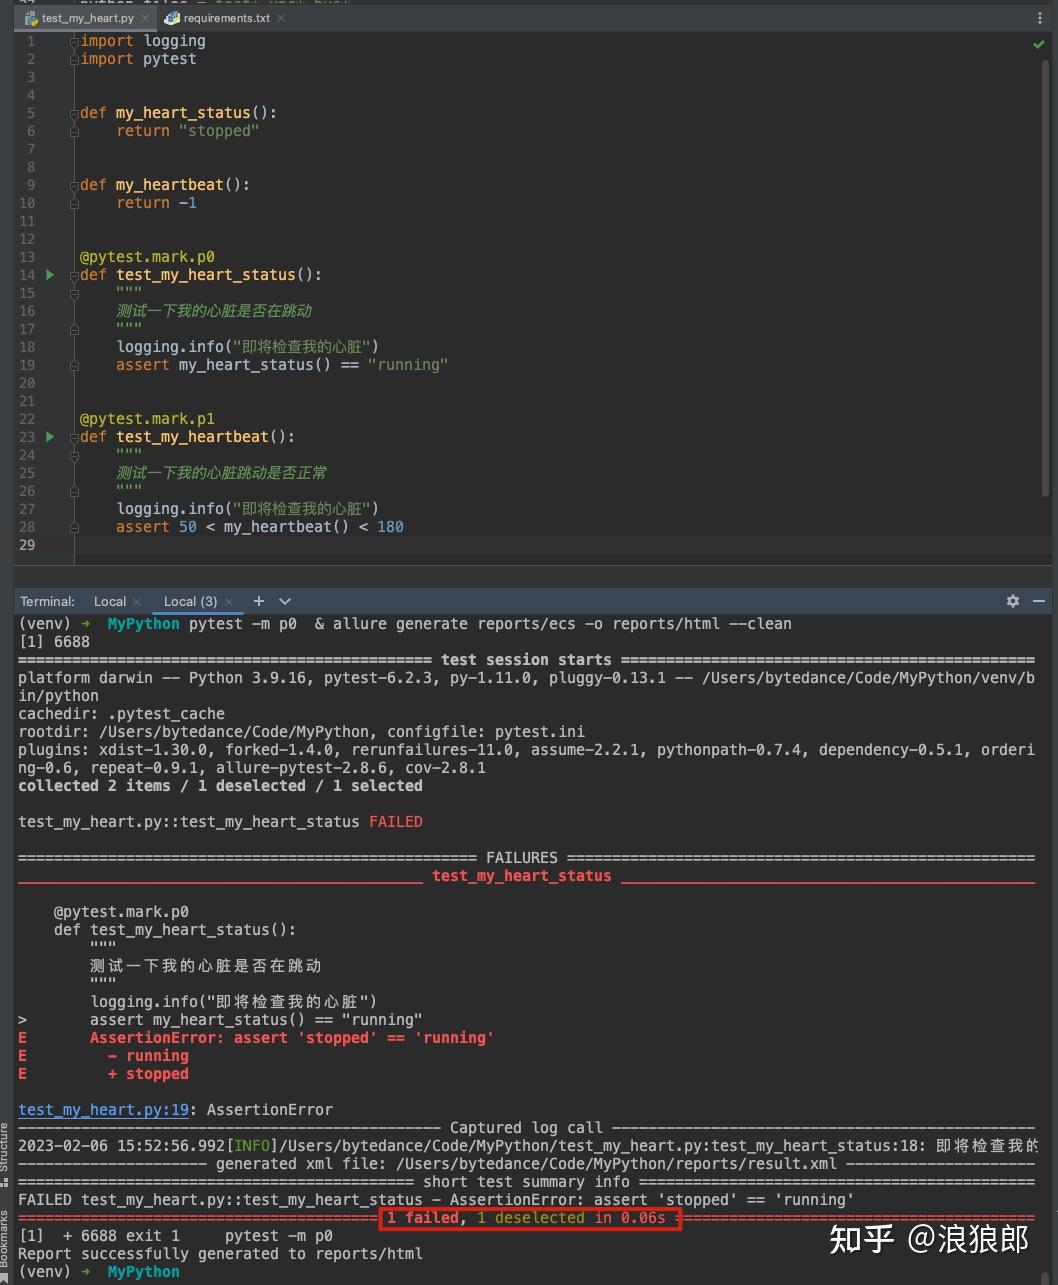Hide the Terminal panel with minimize icon
This screenshot has height=1285, width=1058.
pyautogui.click(x=1038, y=601)
